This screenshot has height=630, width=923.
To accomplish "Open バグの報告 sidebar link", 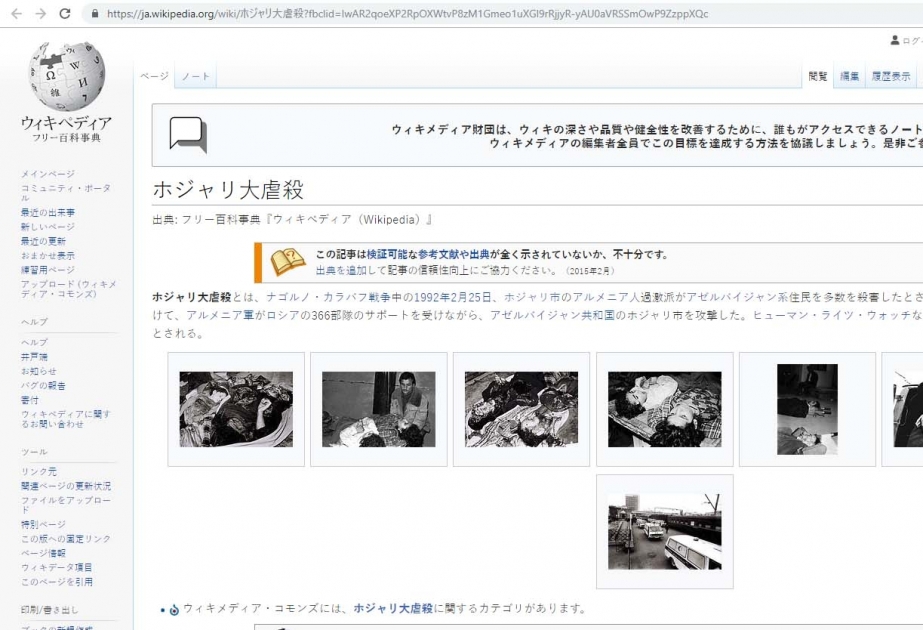I will (44, 386).
